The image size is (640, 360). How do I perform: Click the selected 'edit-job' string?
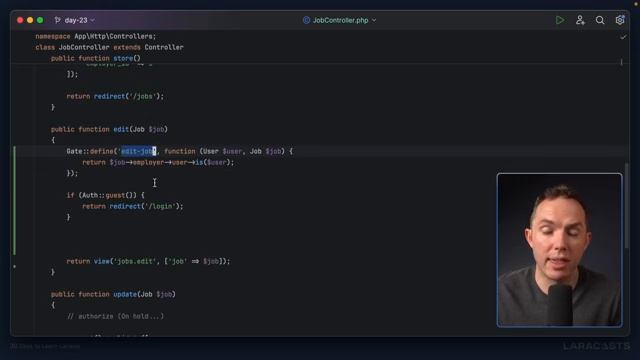point(138,151)
